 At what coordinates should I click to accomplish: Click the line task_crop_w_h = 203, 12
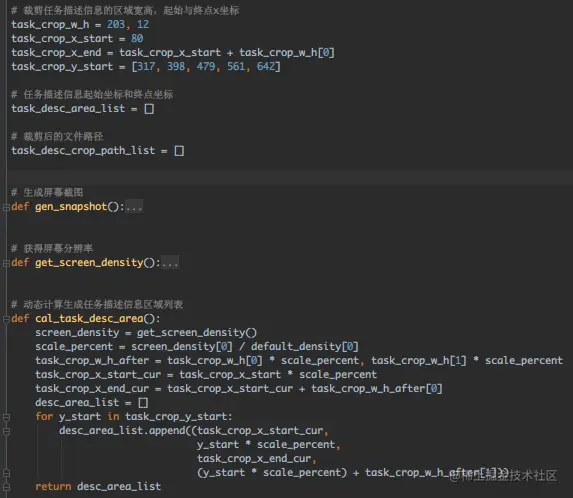click(x=80, y=24)
